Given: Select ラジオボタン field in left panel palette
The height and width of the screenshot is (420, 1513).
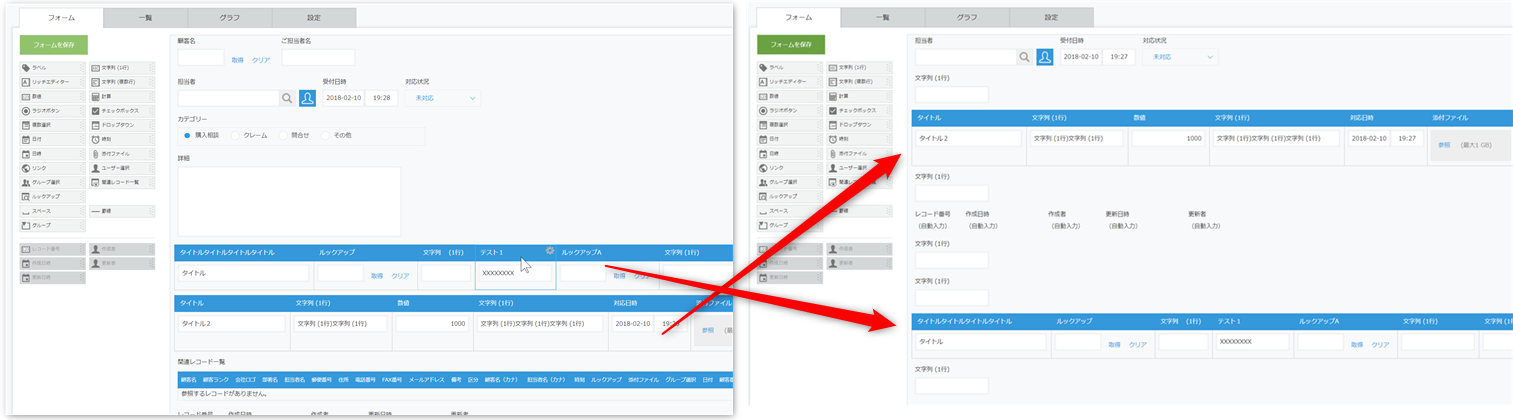Looking at the screenshot, I should [52, 111].
